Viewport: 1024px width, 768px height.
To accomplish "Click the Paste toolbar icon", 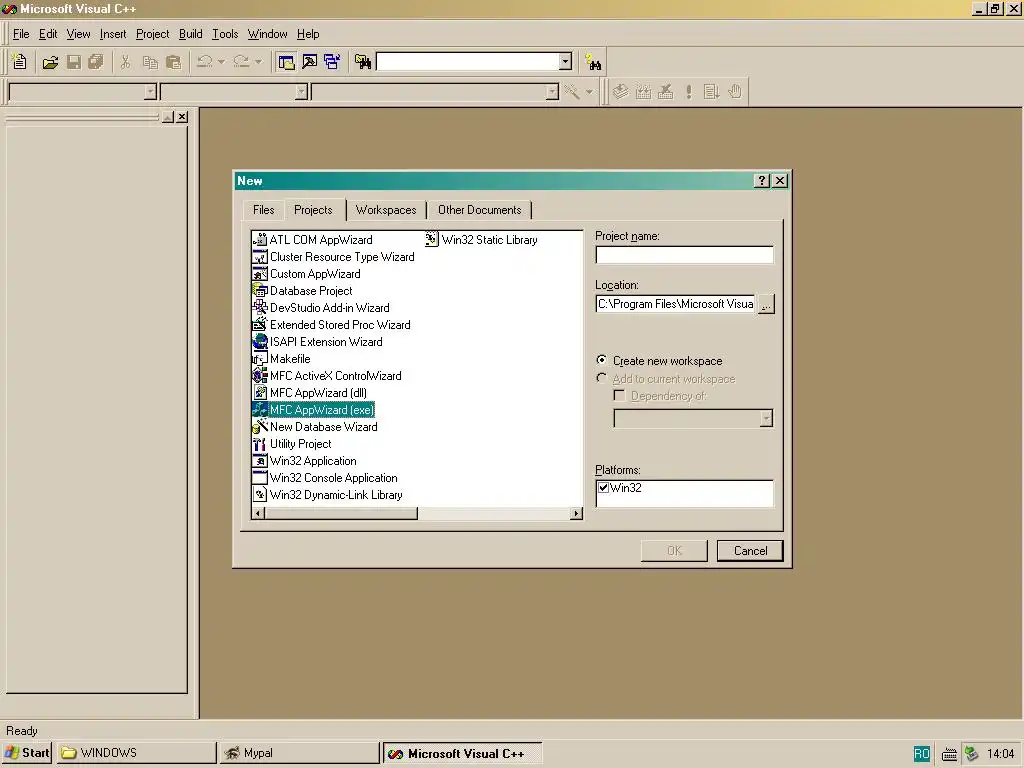I will pyautogui.click(x=173, y=62).
